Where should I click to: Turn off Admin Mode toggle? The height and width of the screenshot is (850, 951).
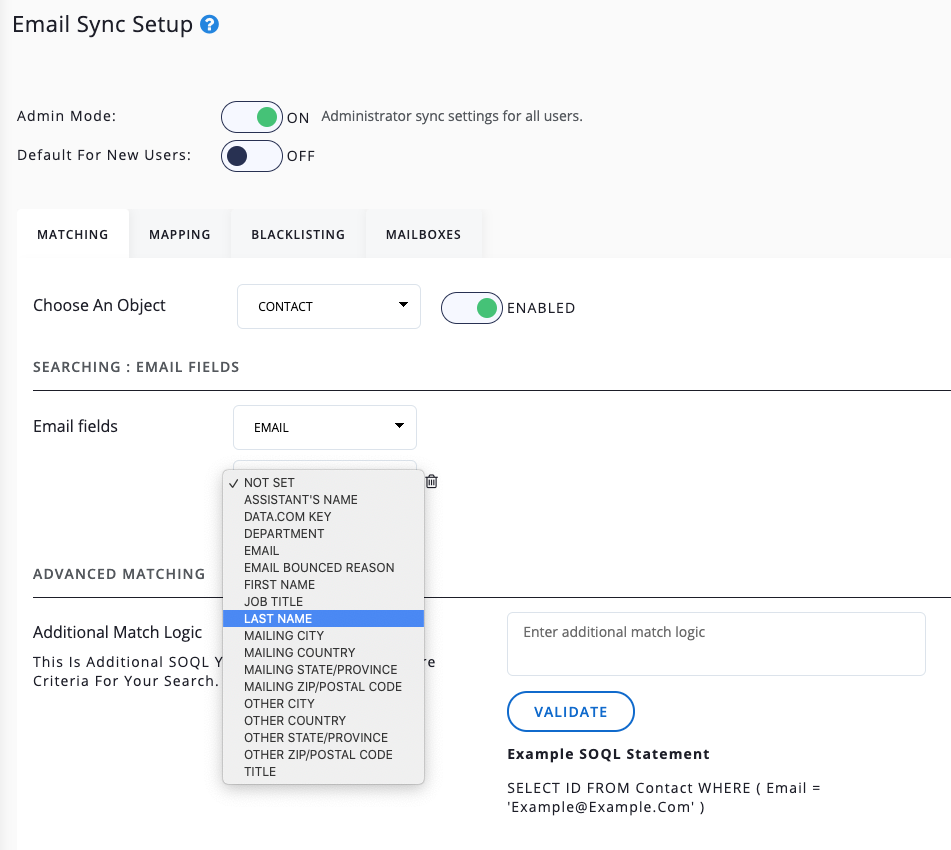pos(251,117)
